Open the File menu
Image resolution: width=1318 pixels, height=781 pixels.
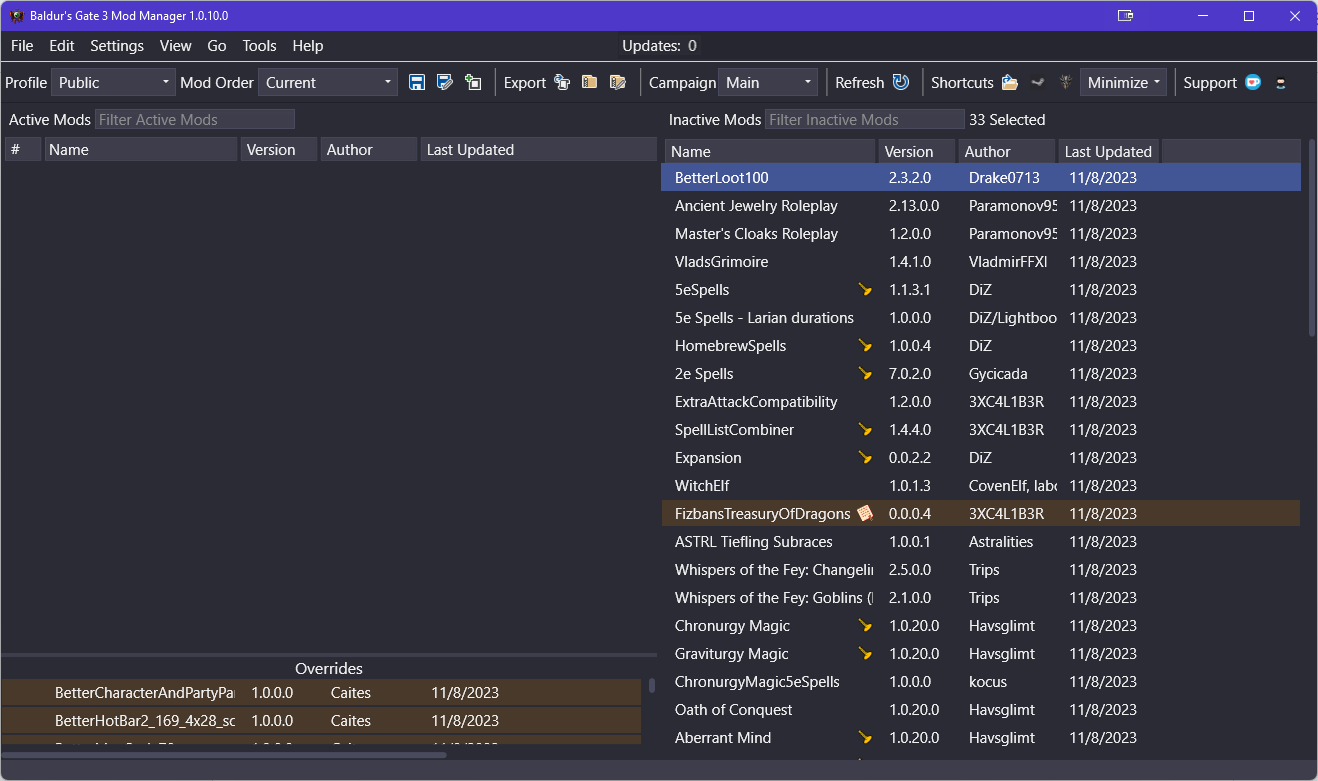22,46
